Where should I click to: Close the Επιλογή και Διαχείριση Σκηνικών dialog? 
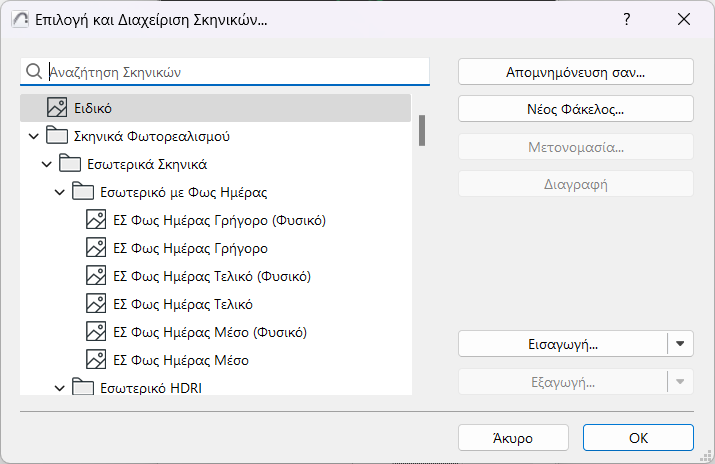click(684, 19)
